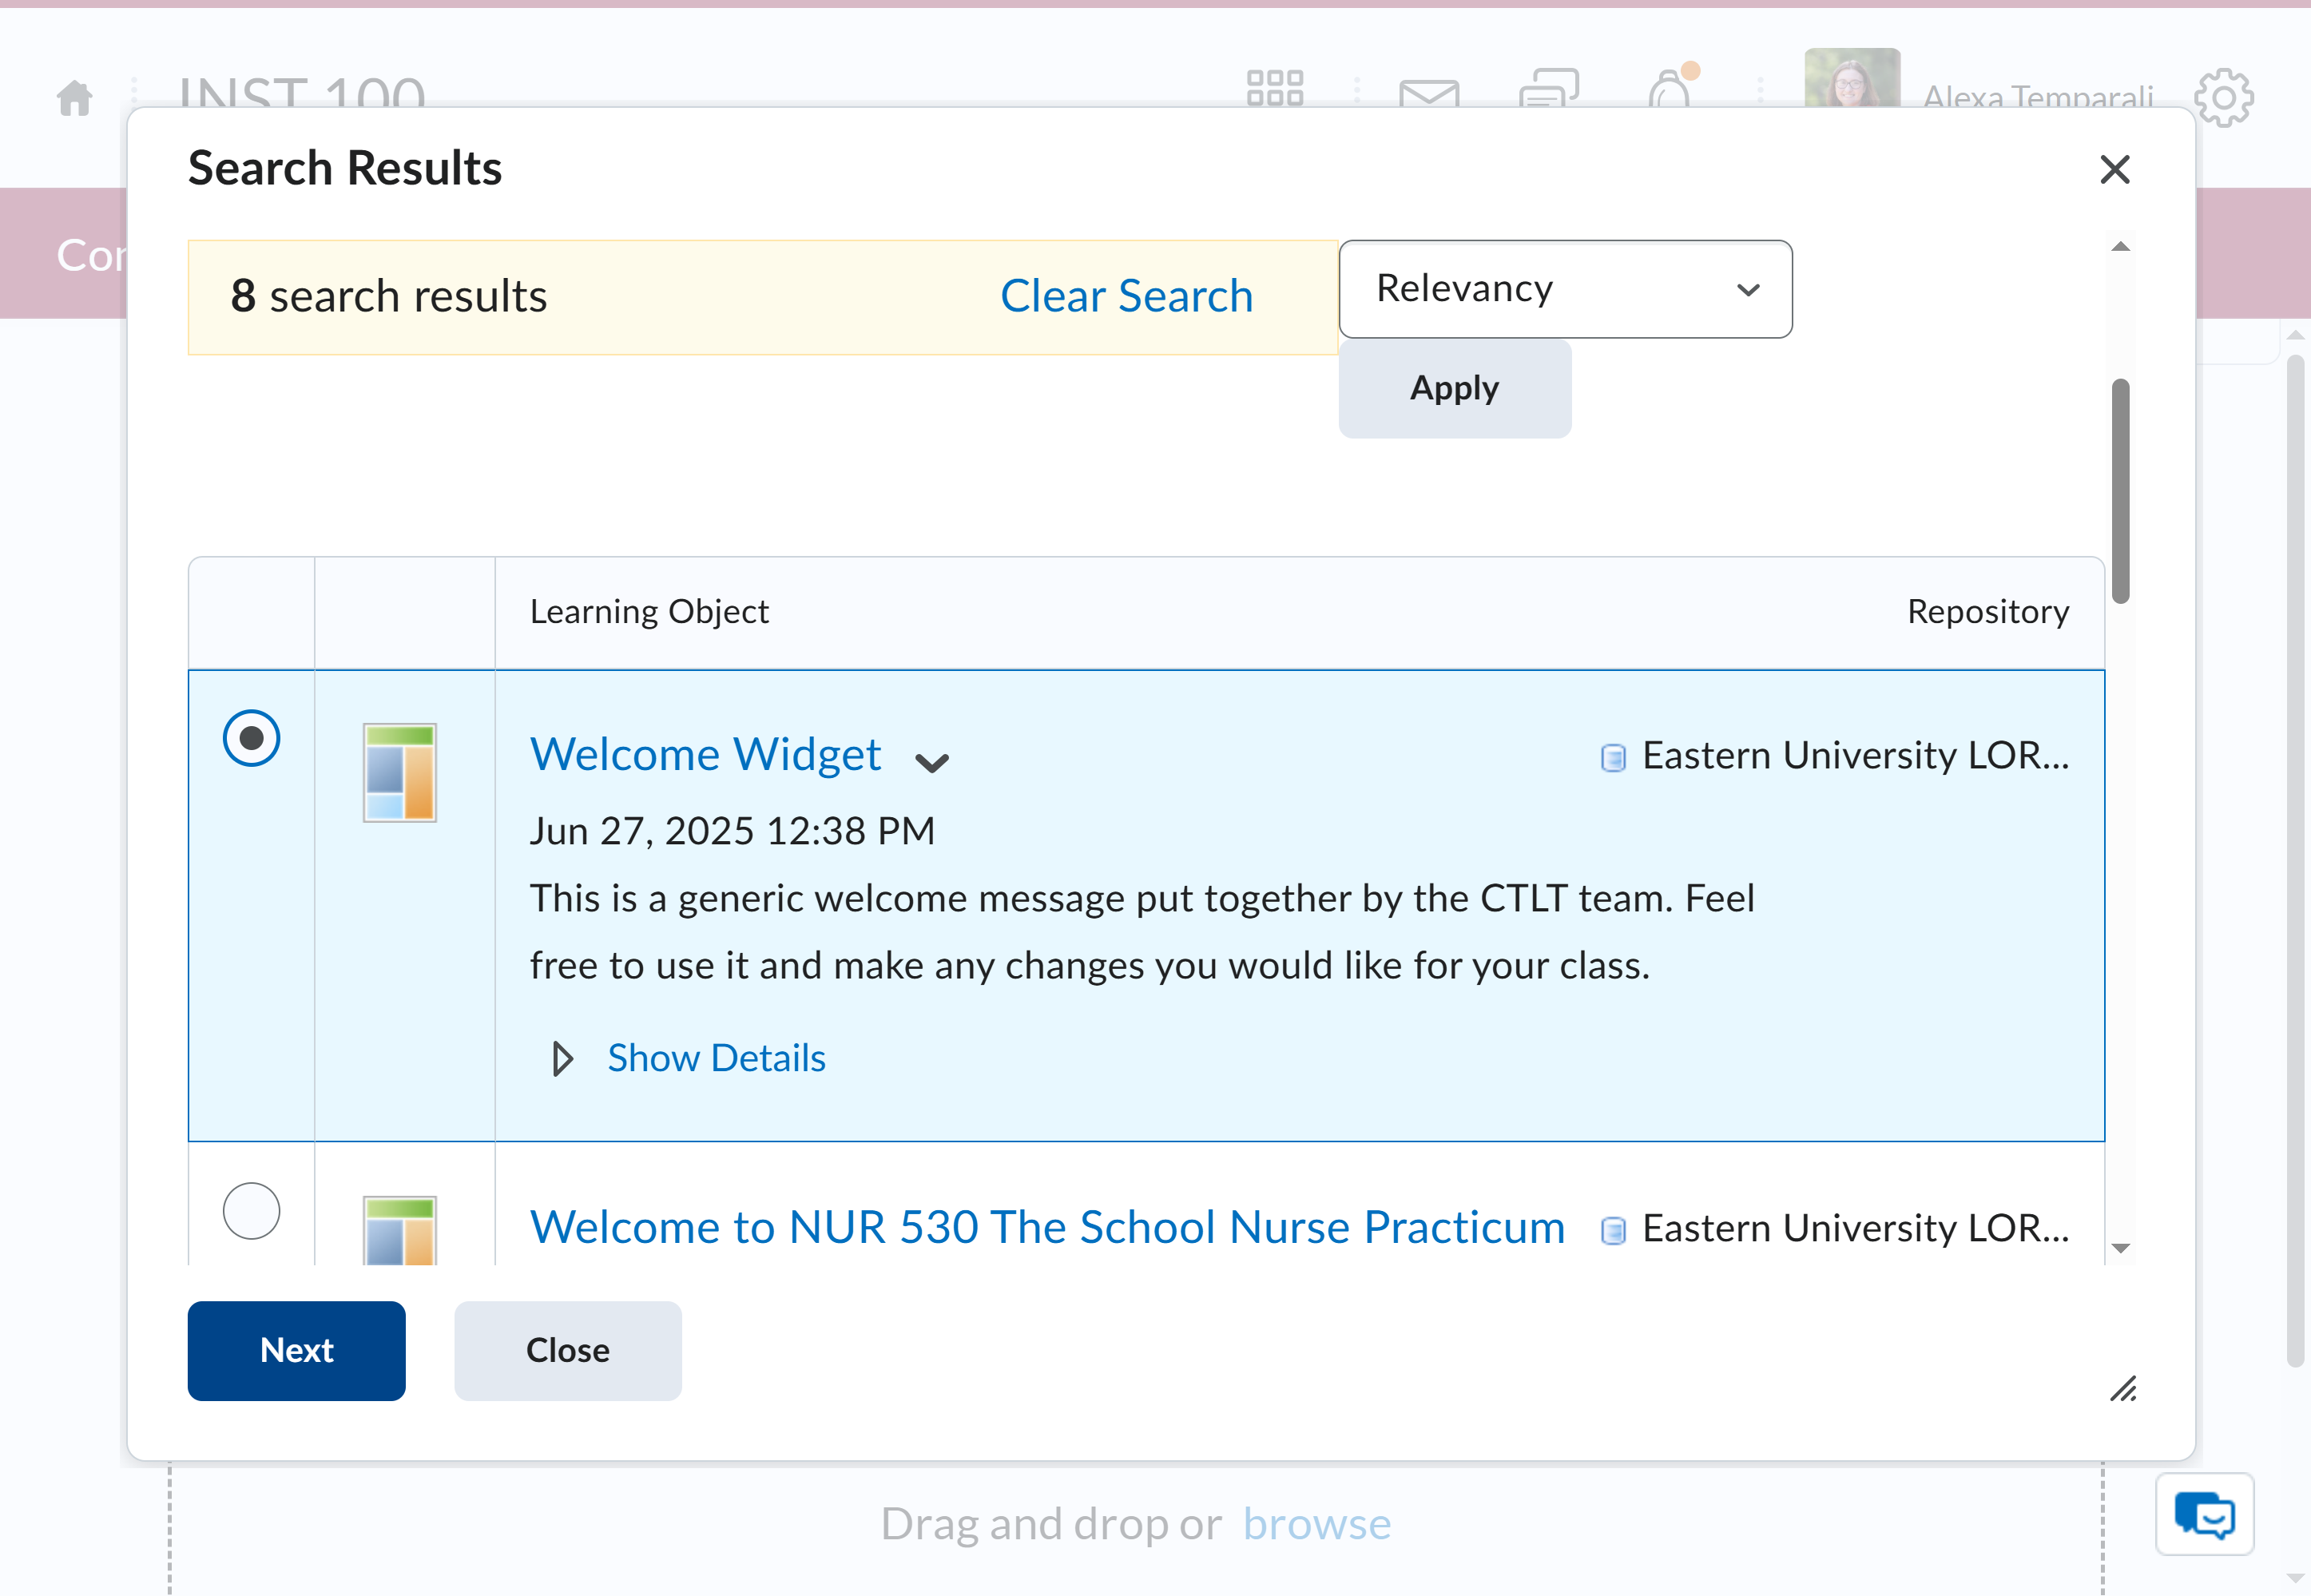2311x1596 pixels.
Task: Click the Next button
Action: (x=297, y=1350)
